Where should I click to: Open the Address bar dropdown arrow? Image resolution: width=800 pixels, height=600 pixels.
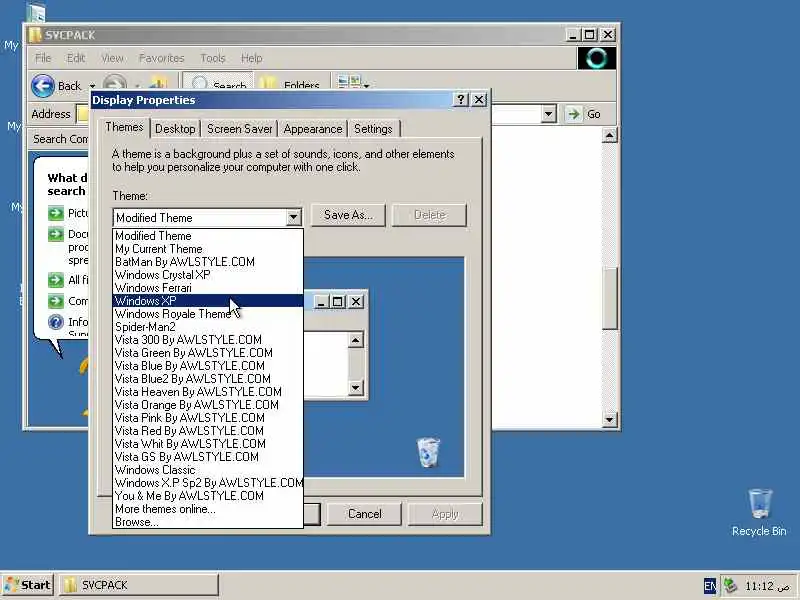click(548, 114)
